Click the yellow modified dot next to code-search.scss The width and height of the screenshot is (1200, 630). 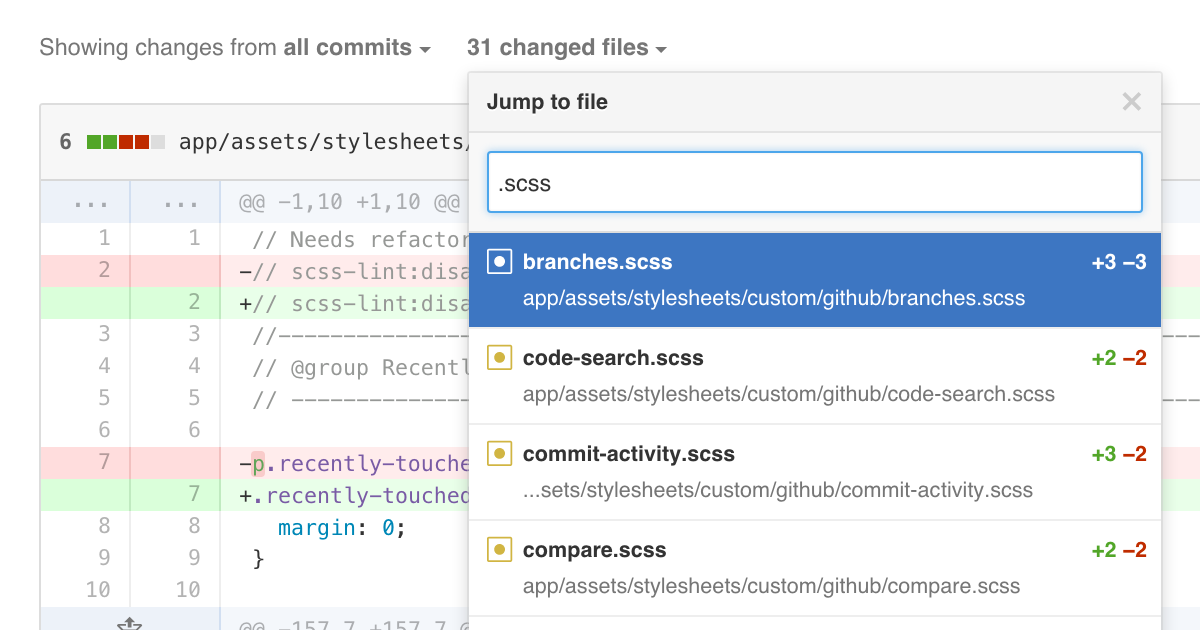(x=499, y=357)
